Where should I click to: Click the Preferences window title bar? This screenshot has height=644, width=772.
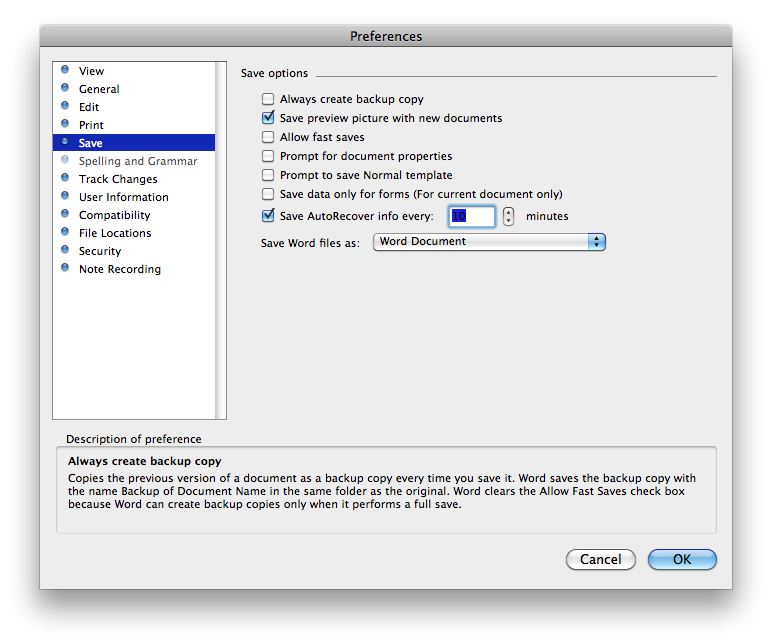(386, 36)
